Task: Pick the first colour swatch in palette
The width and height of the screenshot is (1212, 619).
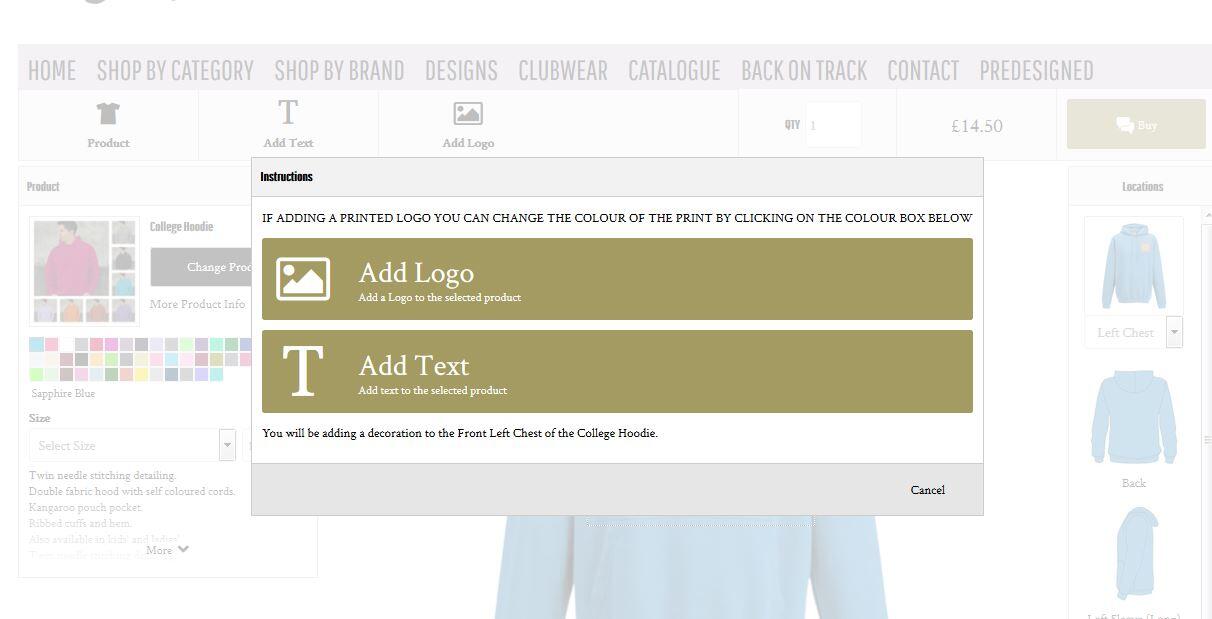Action: [x=36, y=345]
